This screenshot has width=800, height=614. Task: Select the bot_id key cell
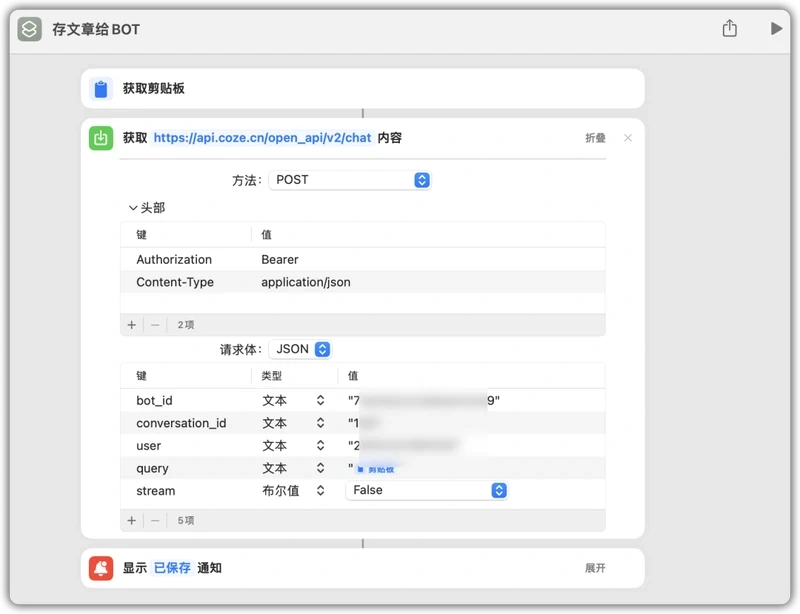154,401
